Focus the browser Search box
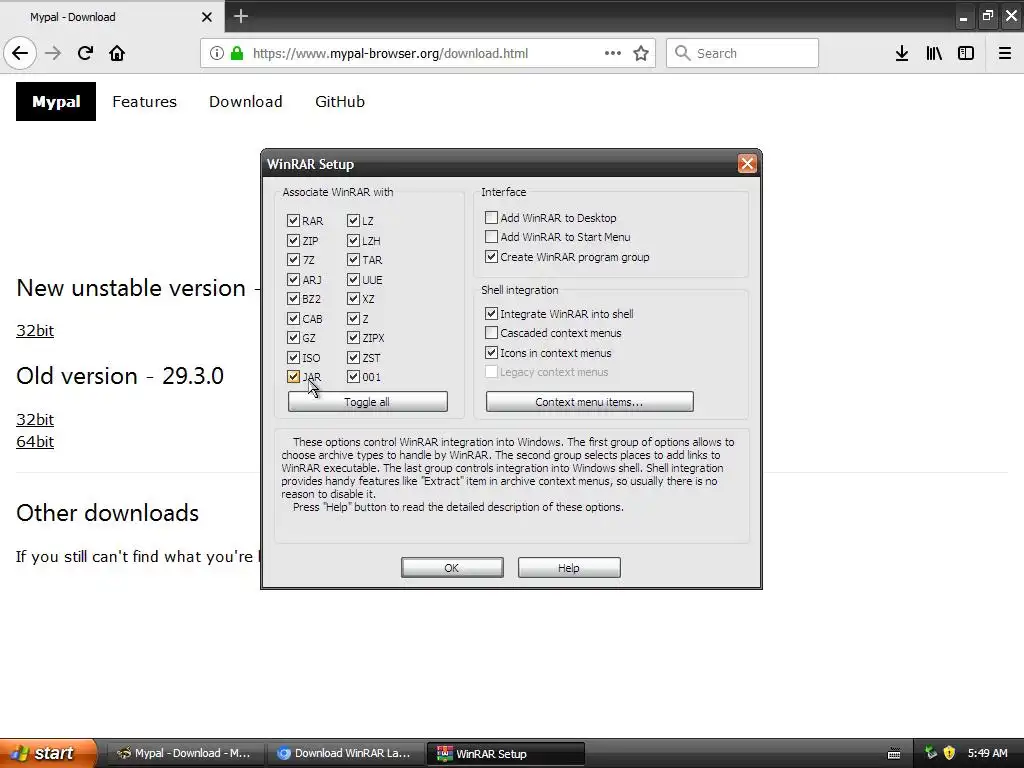 (742, 53)
